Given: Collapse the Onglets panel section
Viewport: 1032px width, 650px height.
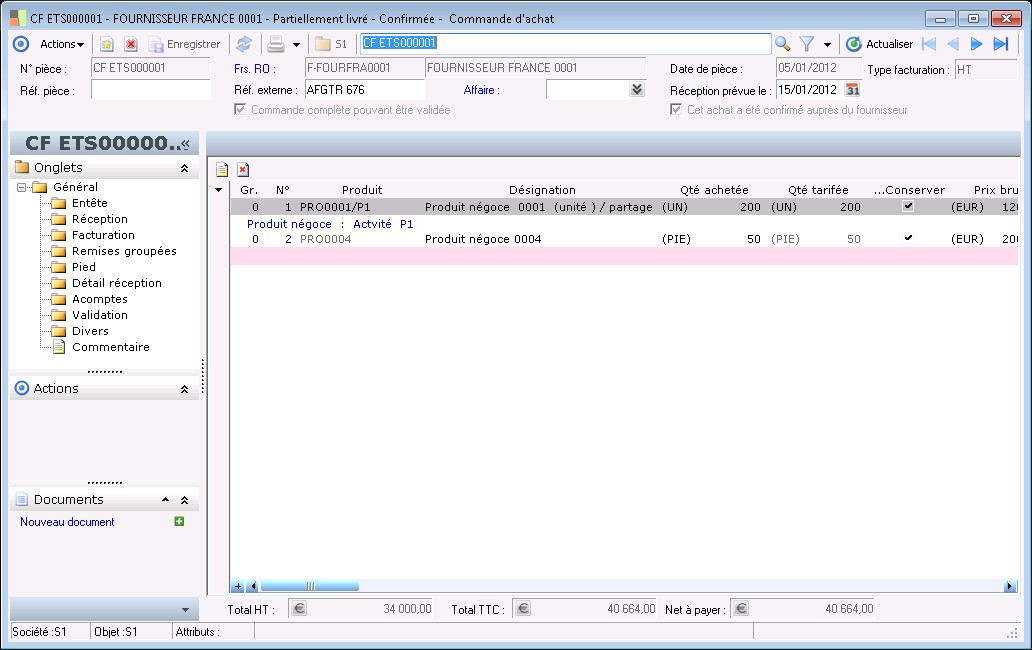Looking at the screenshot, I should (x=184, y=169).
